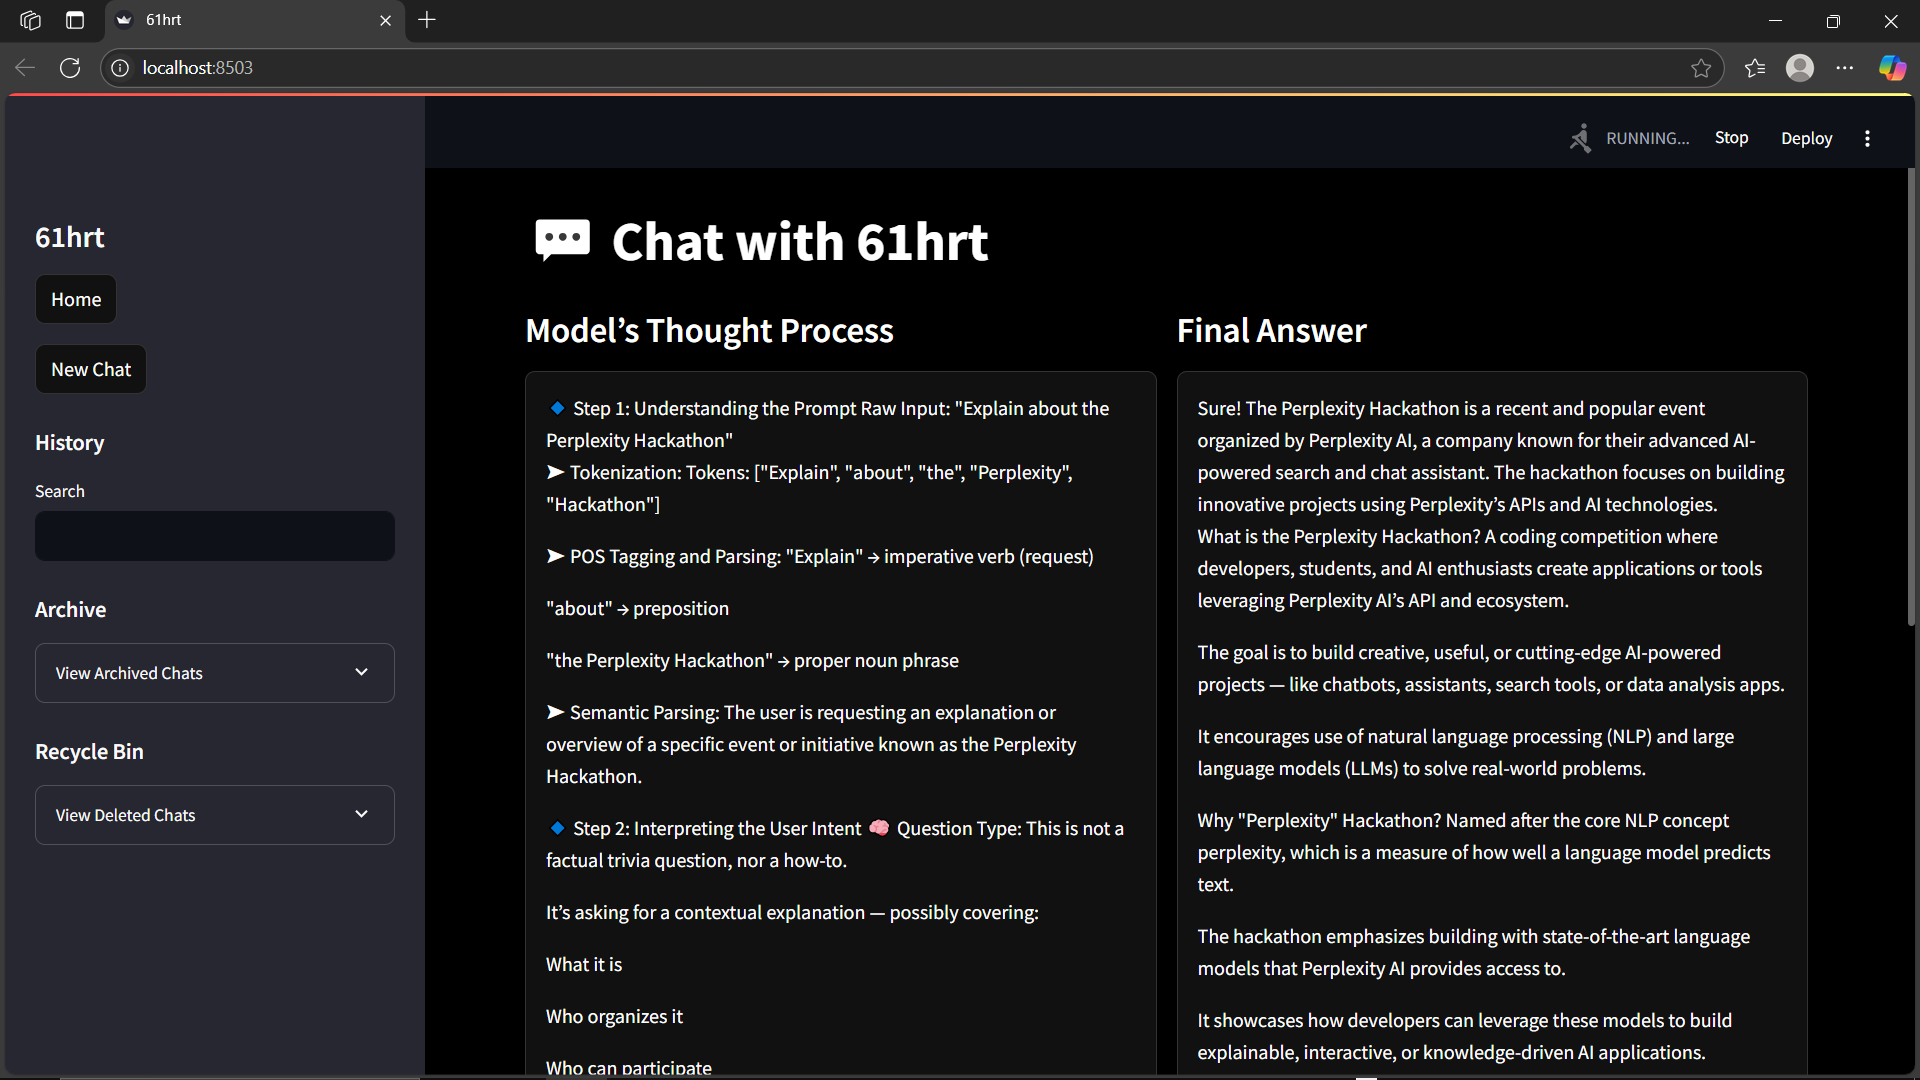The image size is (1920, 1080).
Task: Open browser settings ellipsis menu
Action: pyautogui.click(x=1845, y=68)
